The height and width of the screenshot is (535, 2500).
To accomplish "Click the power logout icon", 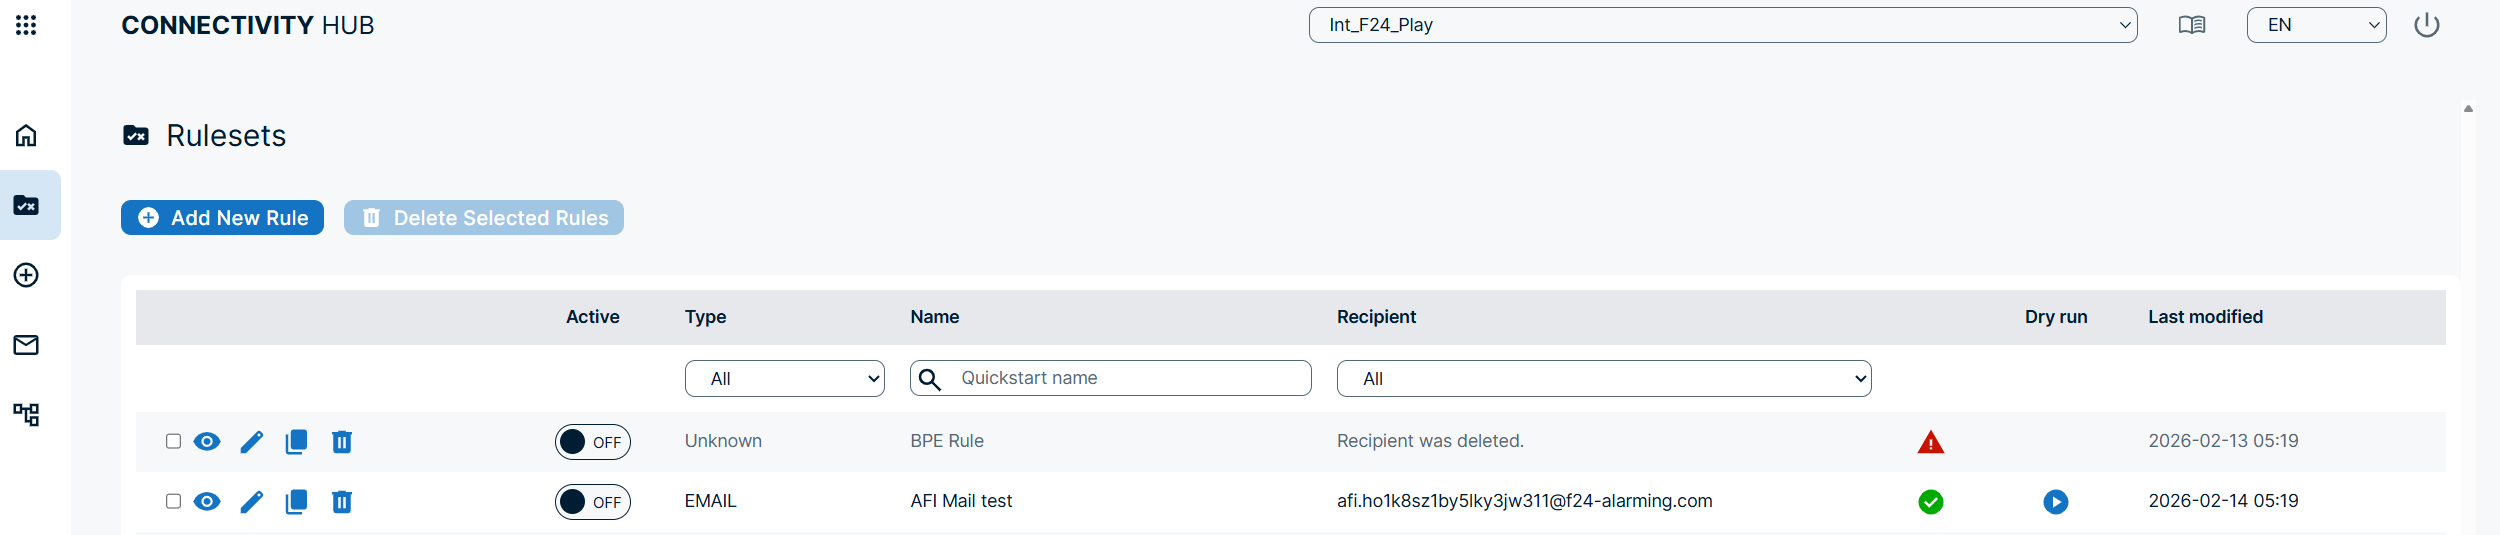I will pos(2427,25).
